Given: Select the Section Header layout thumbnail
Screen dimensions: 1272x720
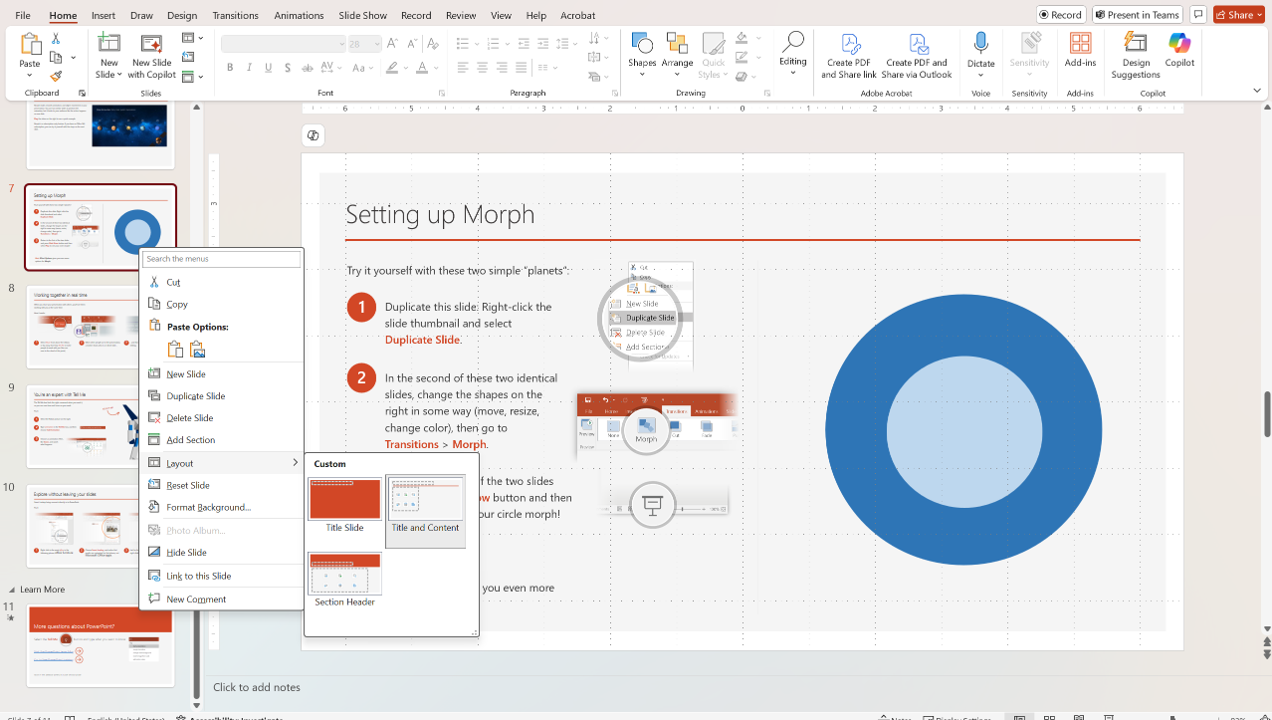Looking at the screenshot, I should 344,576.
